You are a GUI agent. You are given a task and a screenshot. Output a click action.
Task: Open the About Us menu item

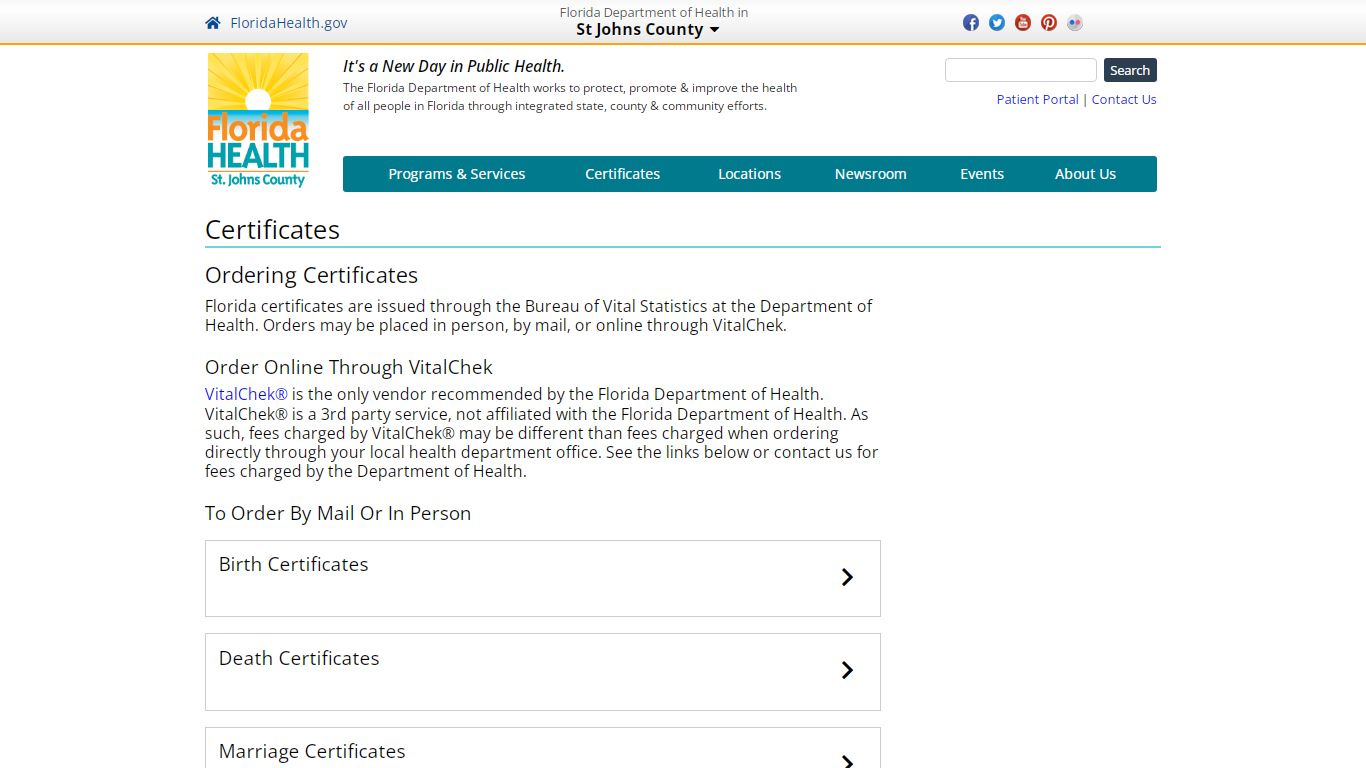point(1086,174)
